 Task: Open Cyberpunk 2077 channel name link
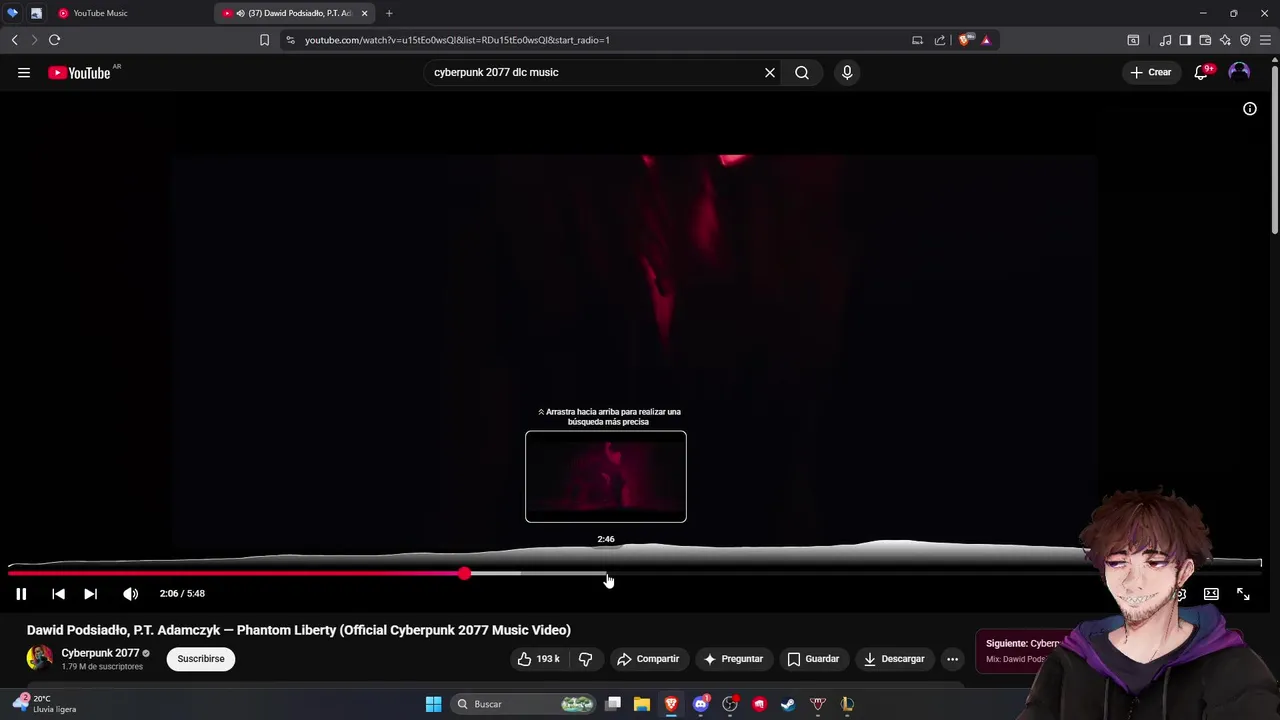(100, 653)
